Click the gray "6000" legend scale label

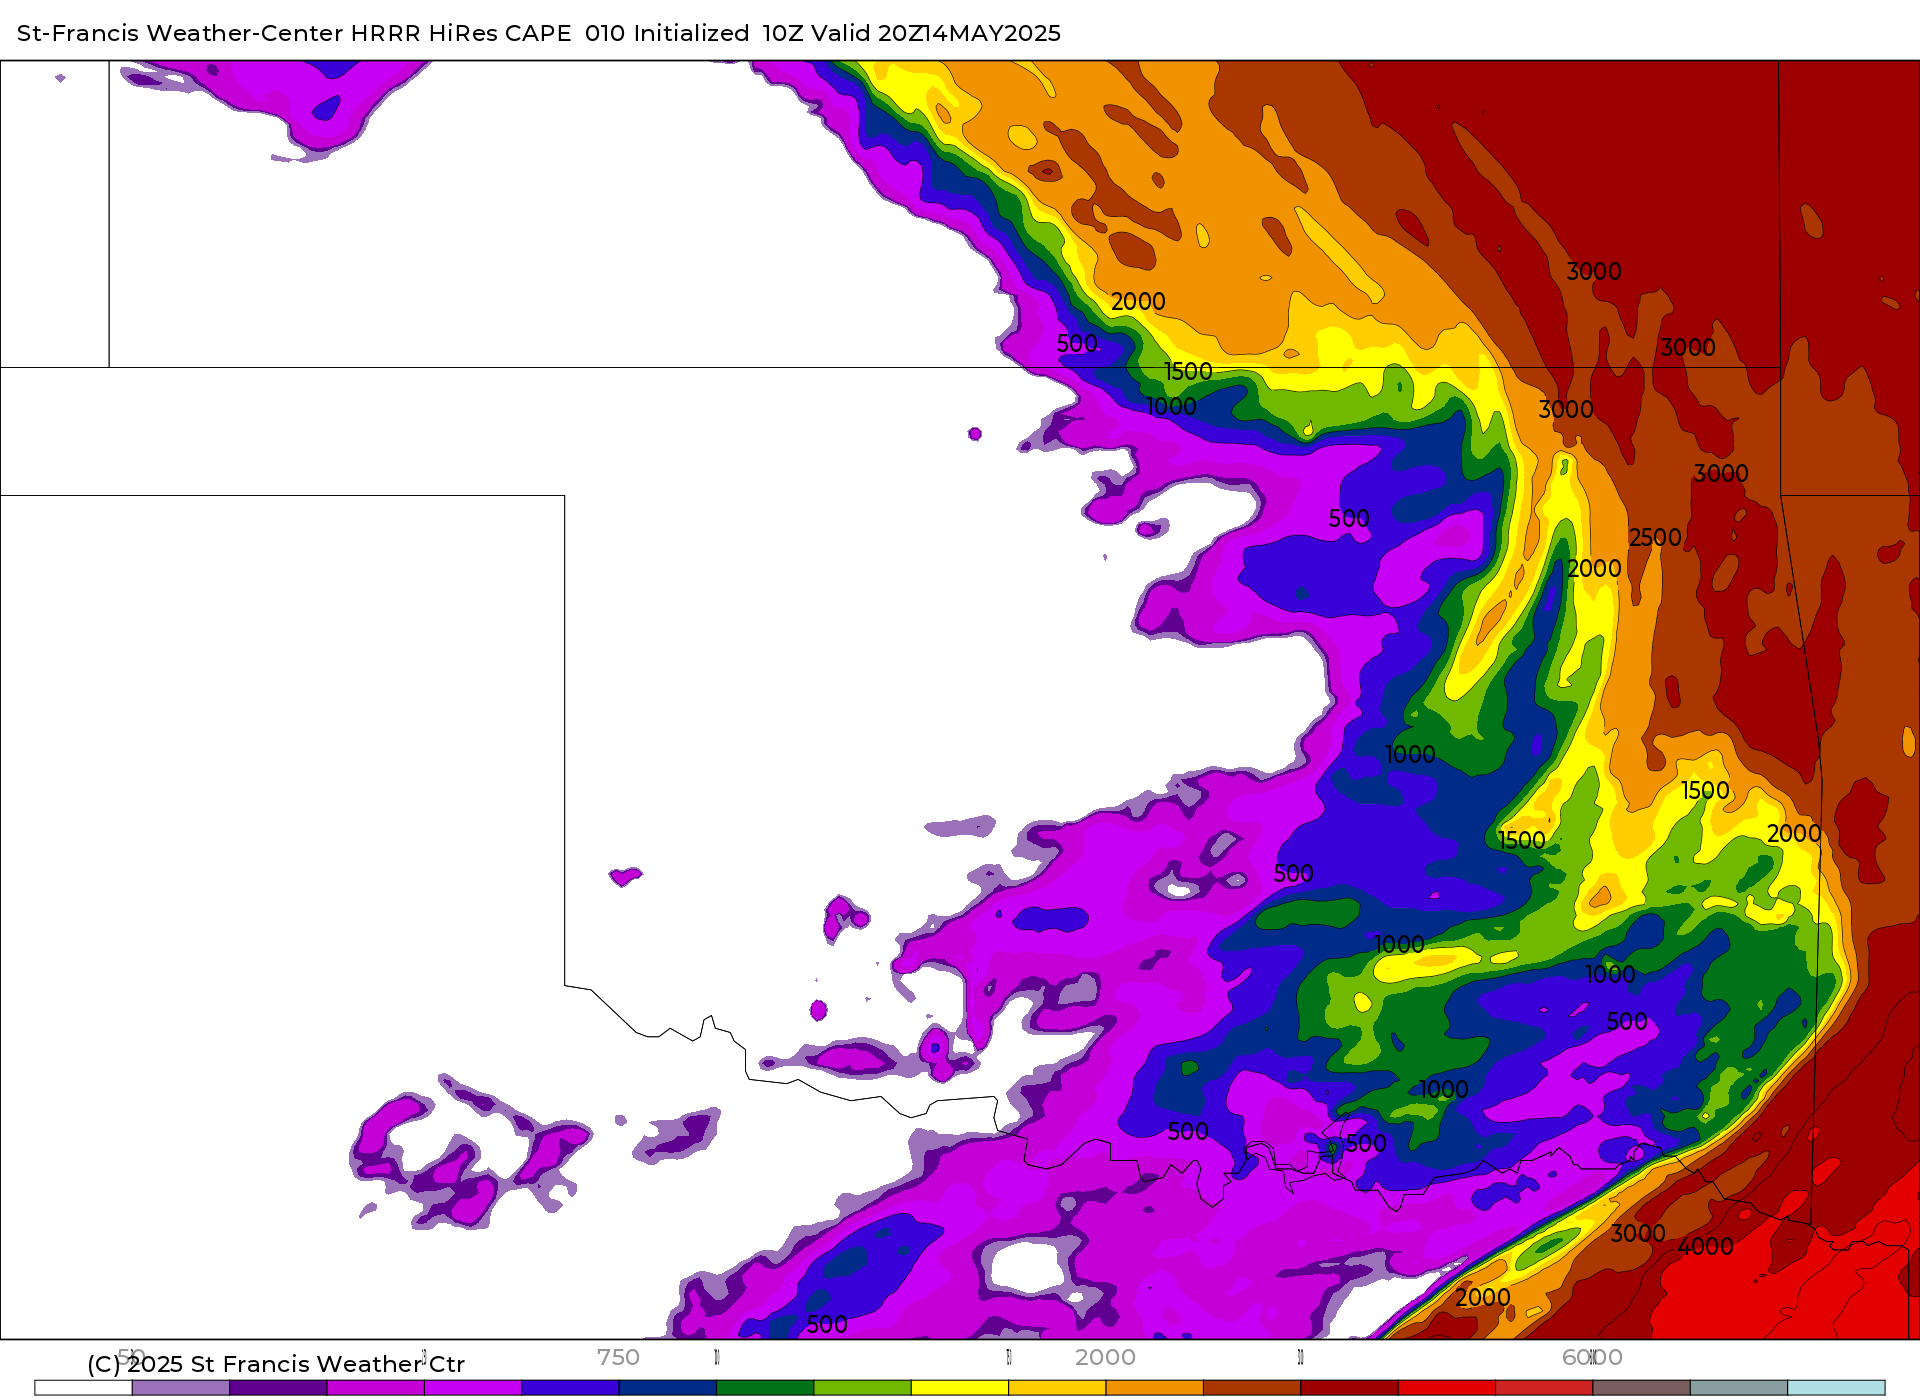point(1592,1357)
